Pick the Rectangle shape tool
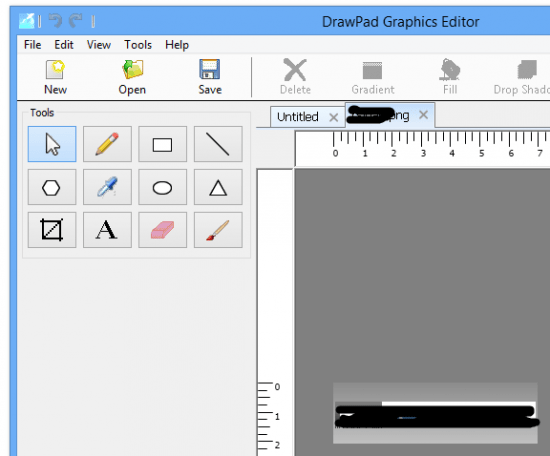Screen dimensions: 550x456 [x=162, y=144]
